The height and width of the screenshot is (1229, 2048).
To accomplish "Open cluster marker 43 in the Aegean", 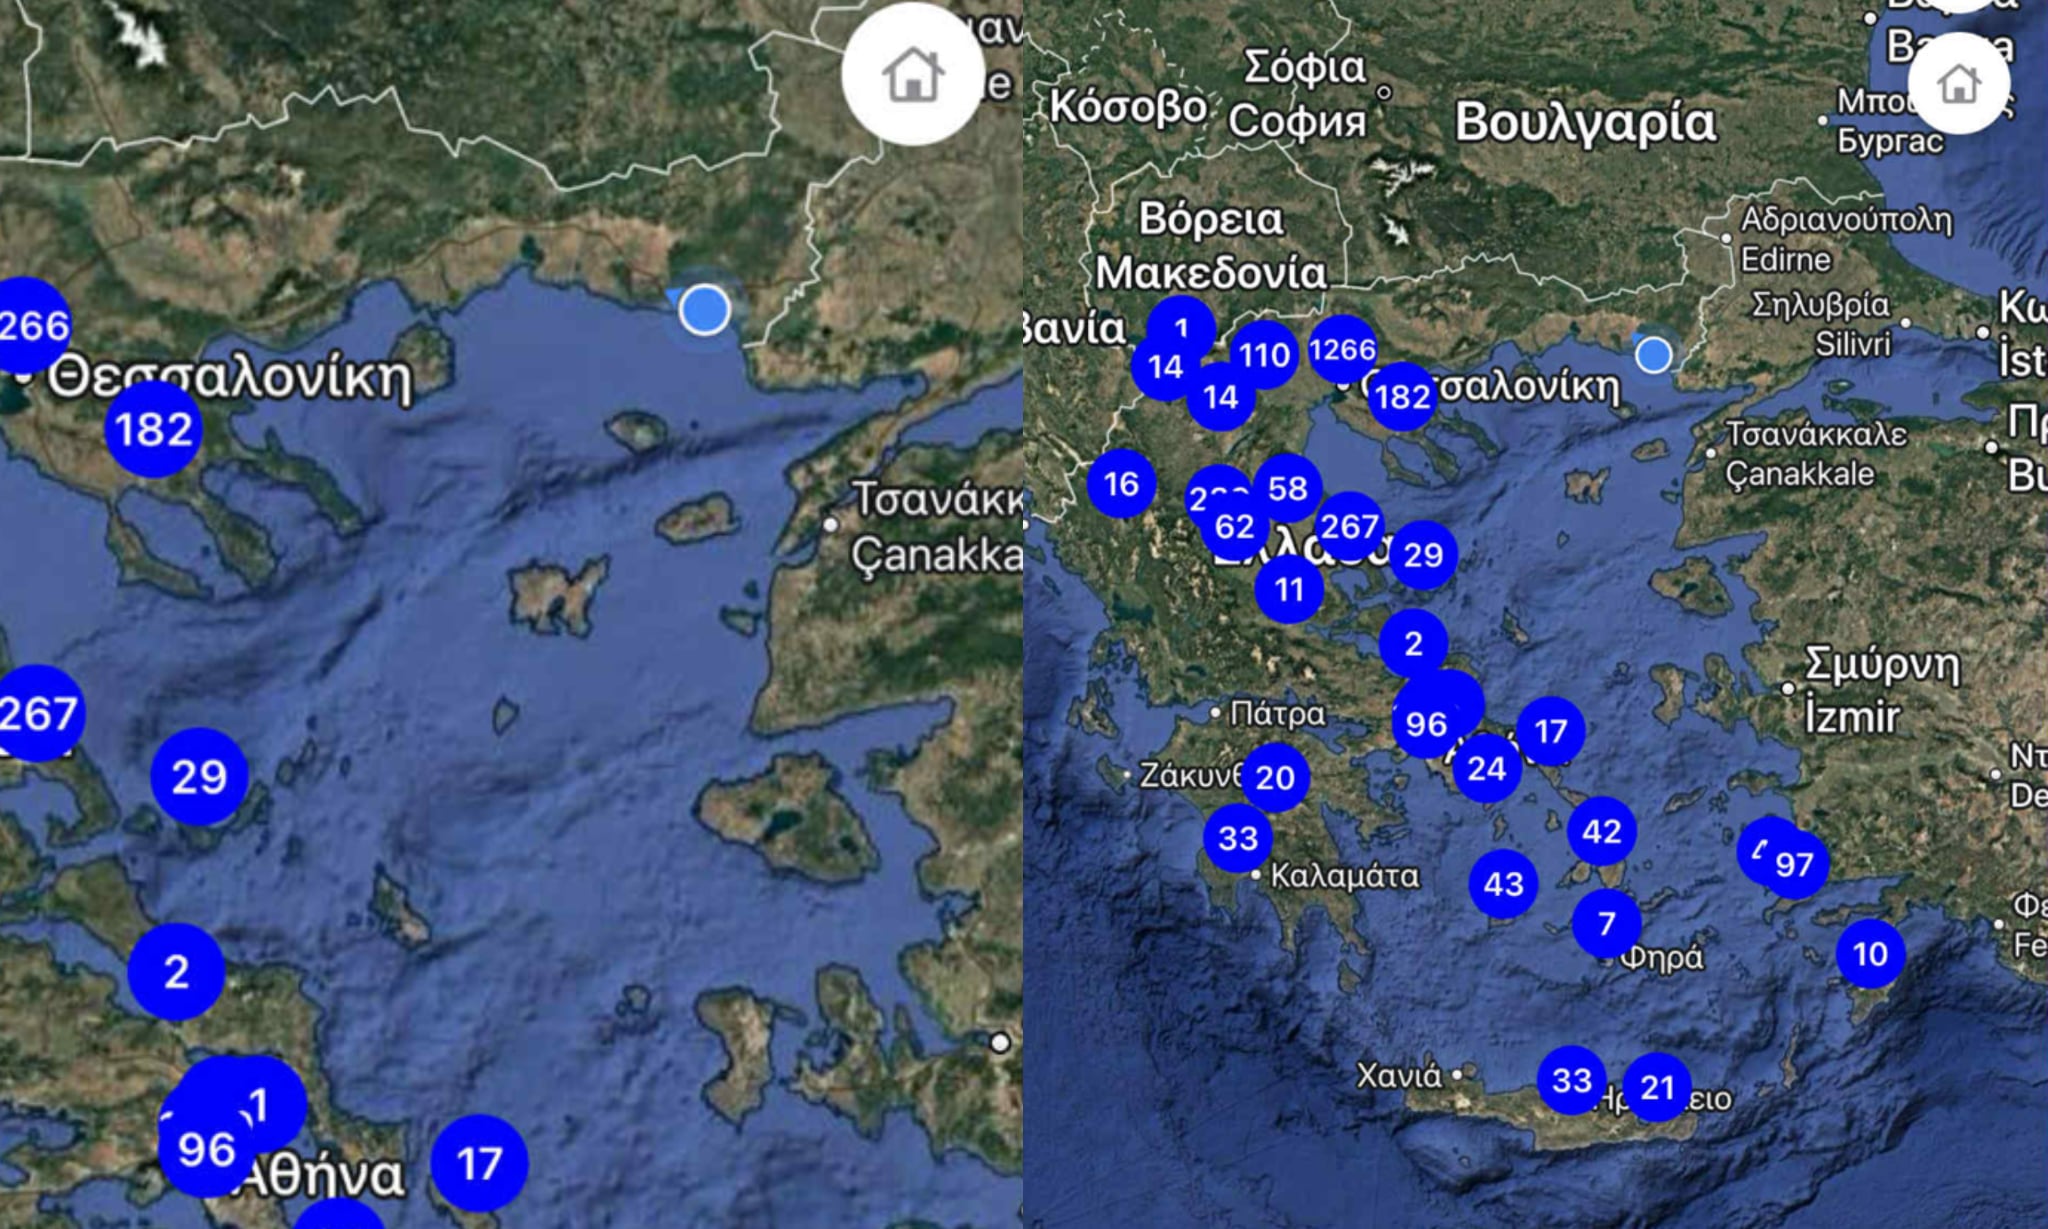I will point(1503,884).
